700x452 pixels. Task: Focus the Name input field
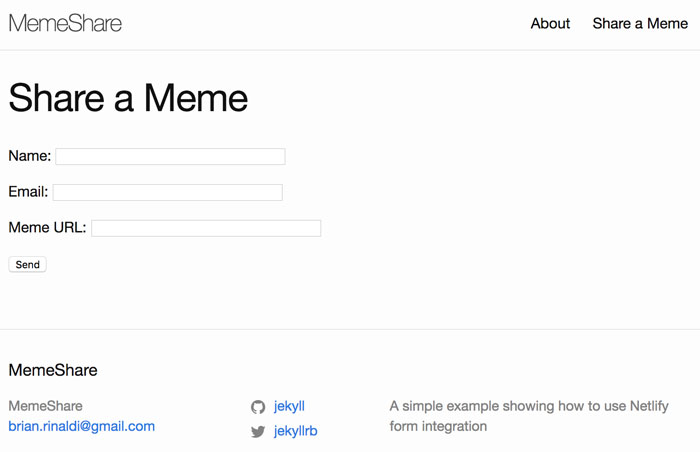point(170,157)
